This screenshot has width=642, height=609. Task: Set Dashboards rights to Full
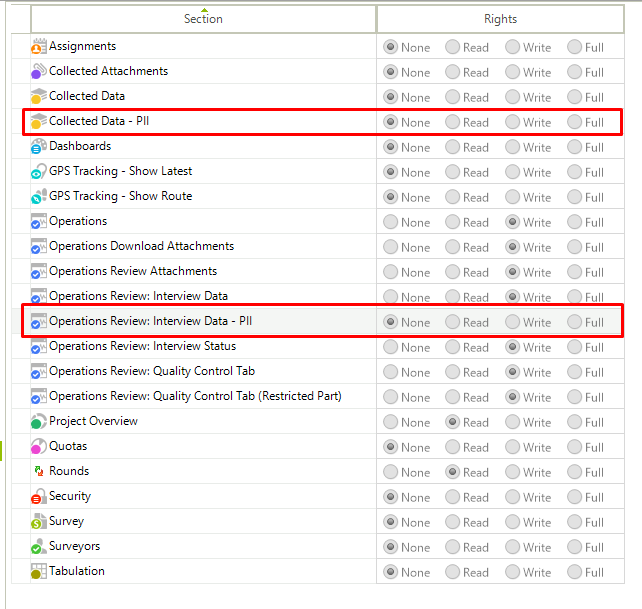pos(574,147)
